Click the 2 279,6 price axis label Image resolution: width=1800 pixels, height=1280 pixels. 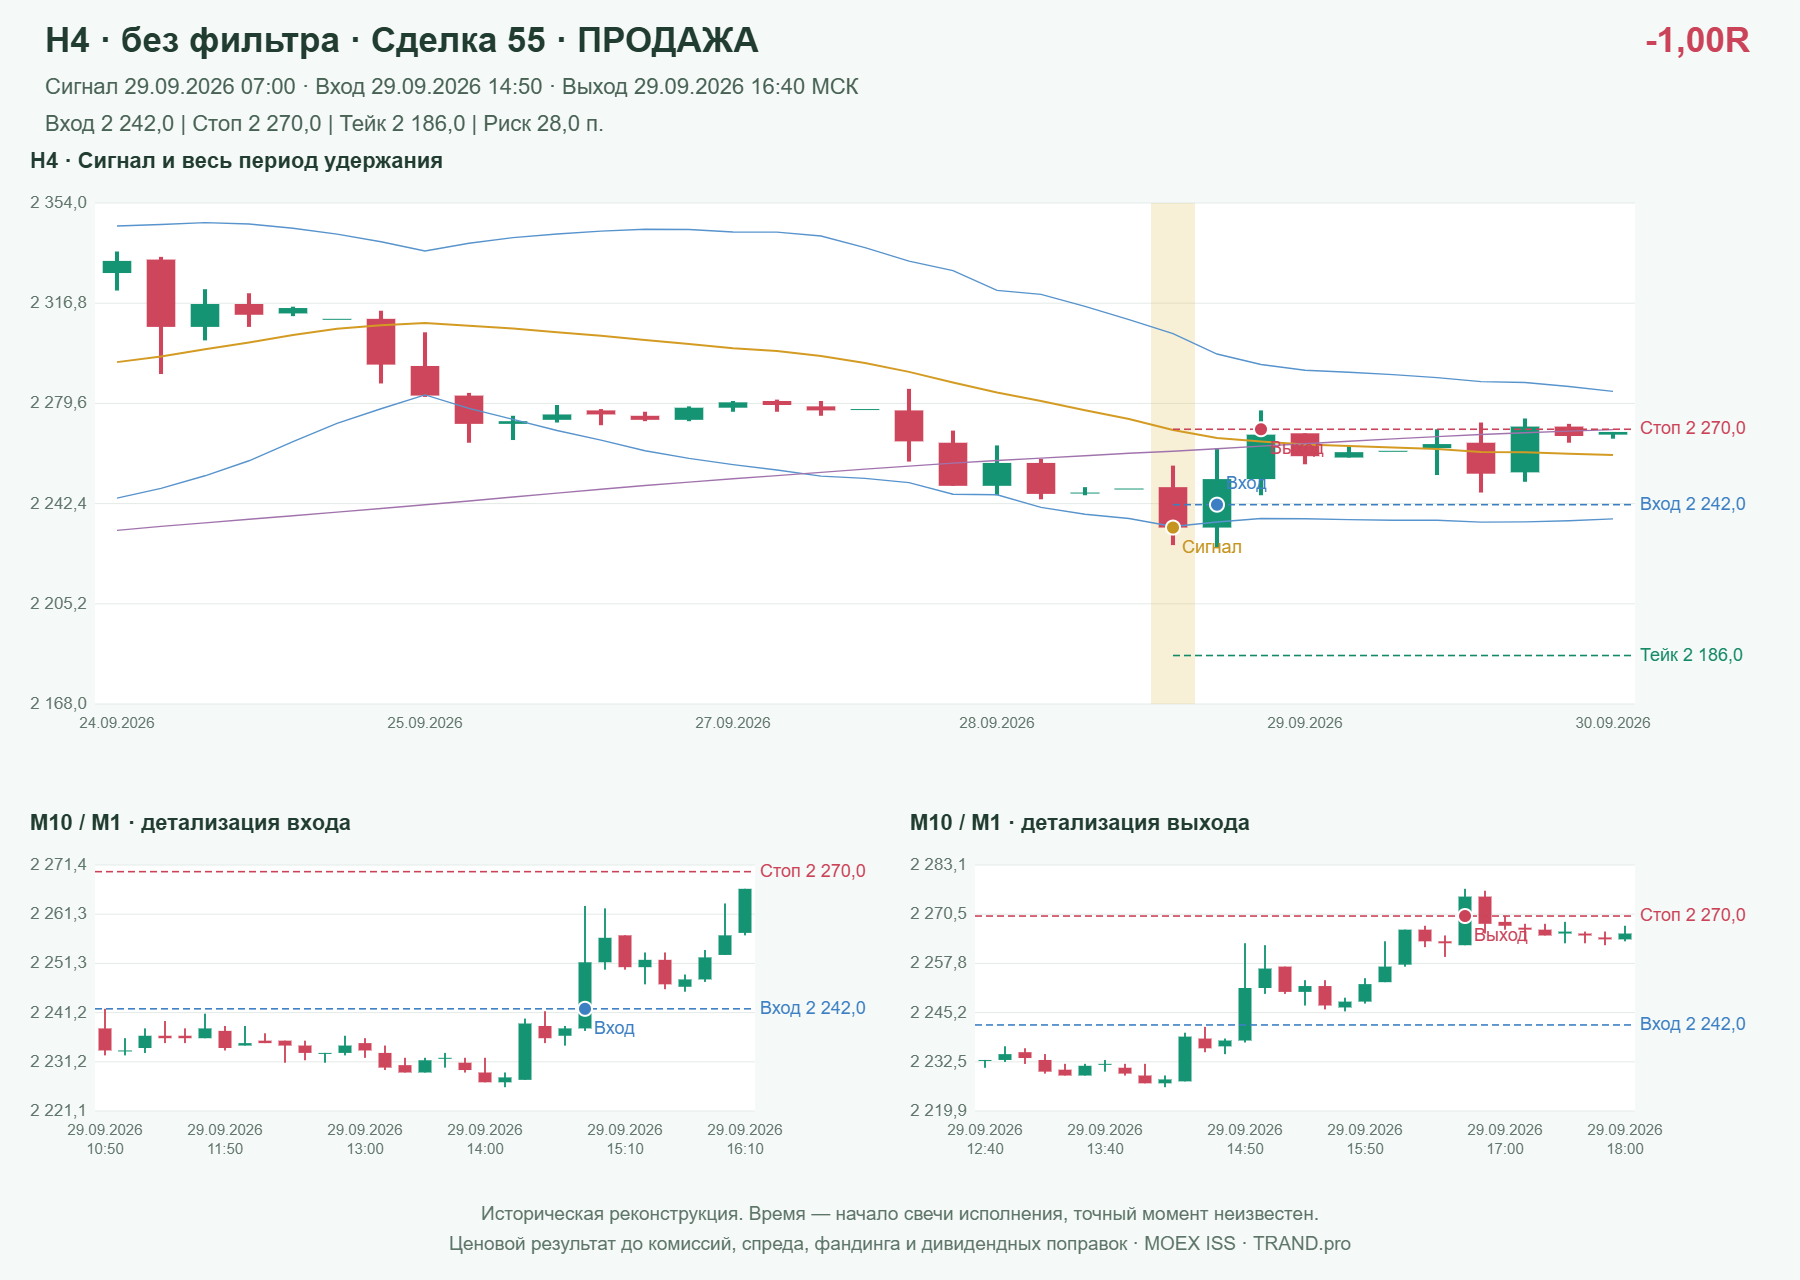coord(59,403)
